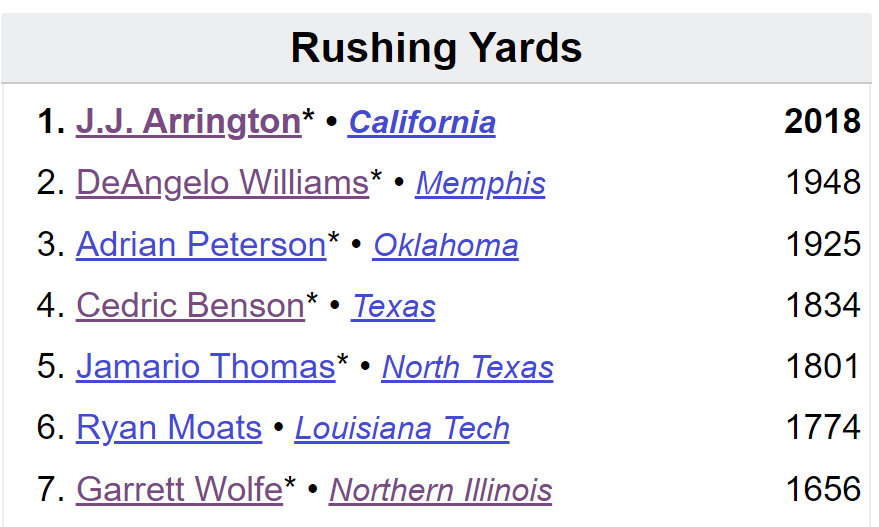This screenshot has width=879, height=527.
Task: Visit the North Texas link
Action: [468, 367]
